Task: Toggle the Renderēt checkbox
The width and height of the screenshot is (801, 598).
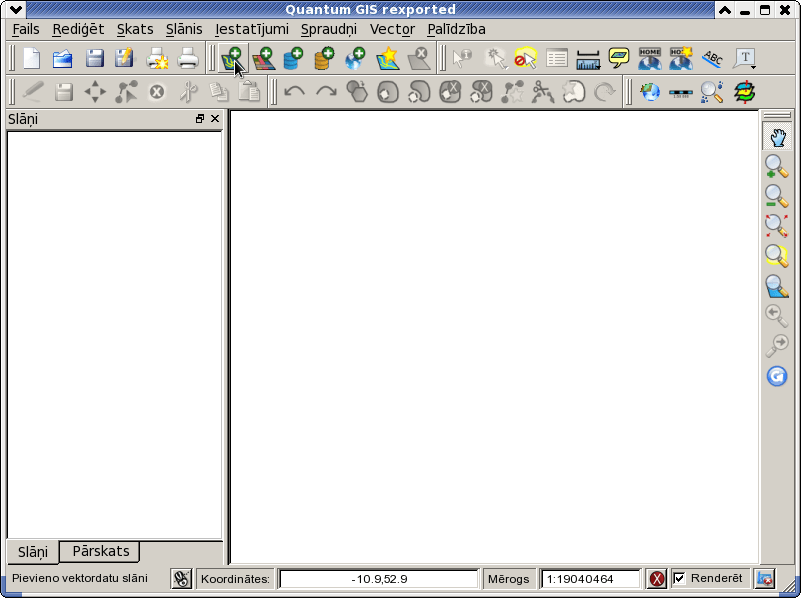Action: [x=679, y=579]
